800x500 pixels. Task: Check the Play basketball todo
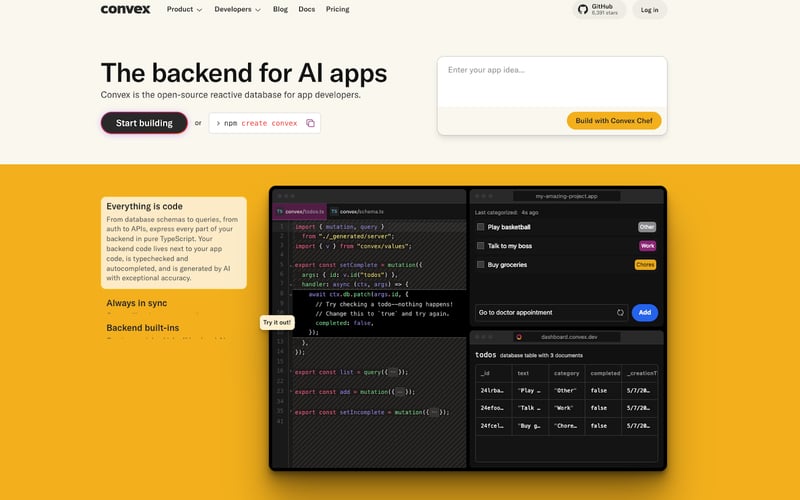tap(480, 227)
